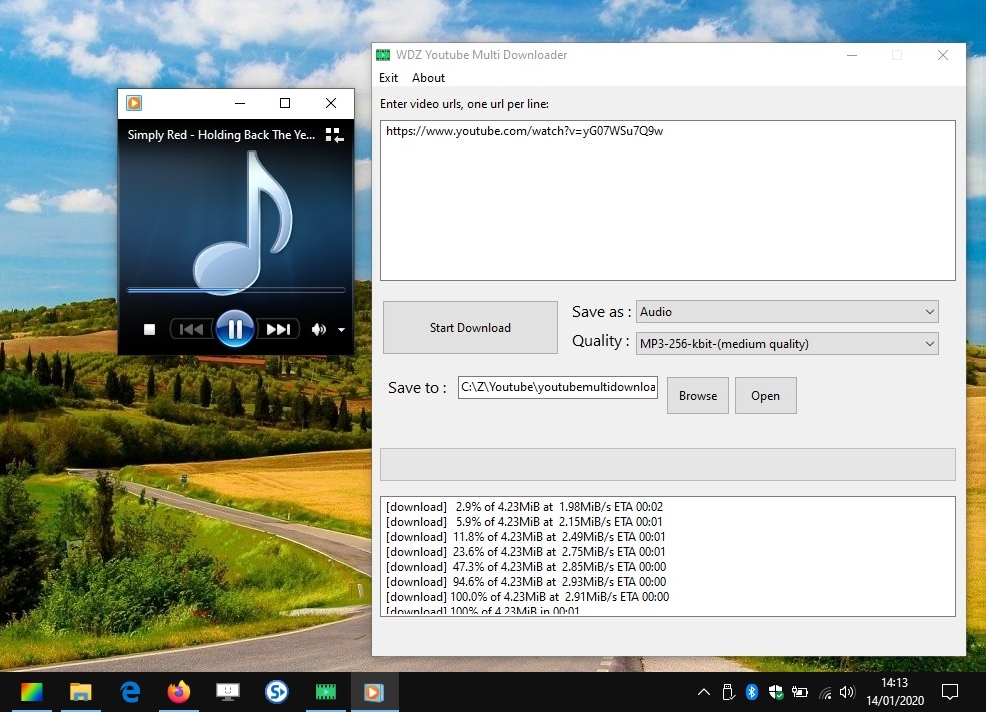Minimize the media player window
Screen dimensions: 986x712
click(x=240, y=103)
